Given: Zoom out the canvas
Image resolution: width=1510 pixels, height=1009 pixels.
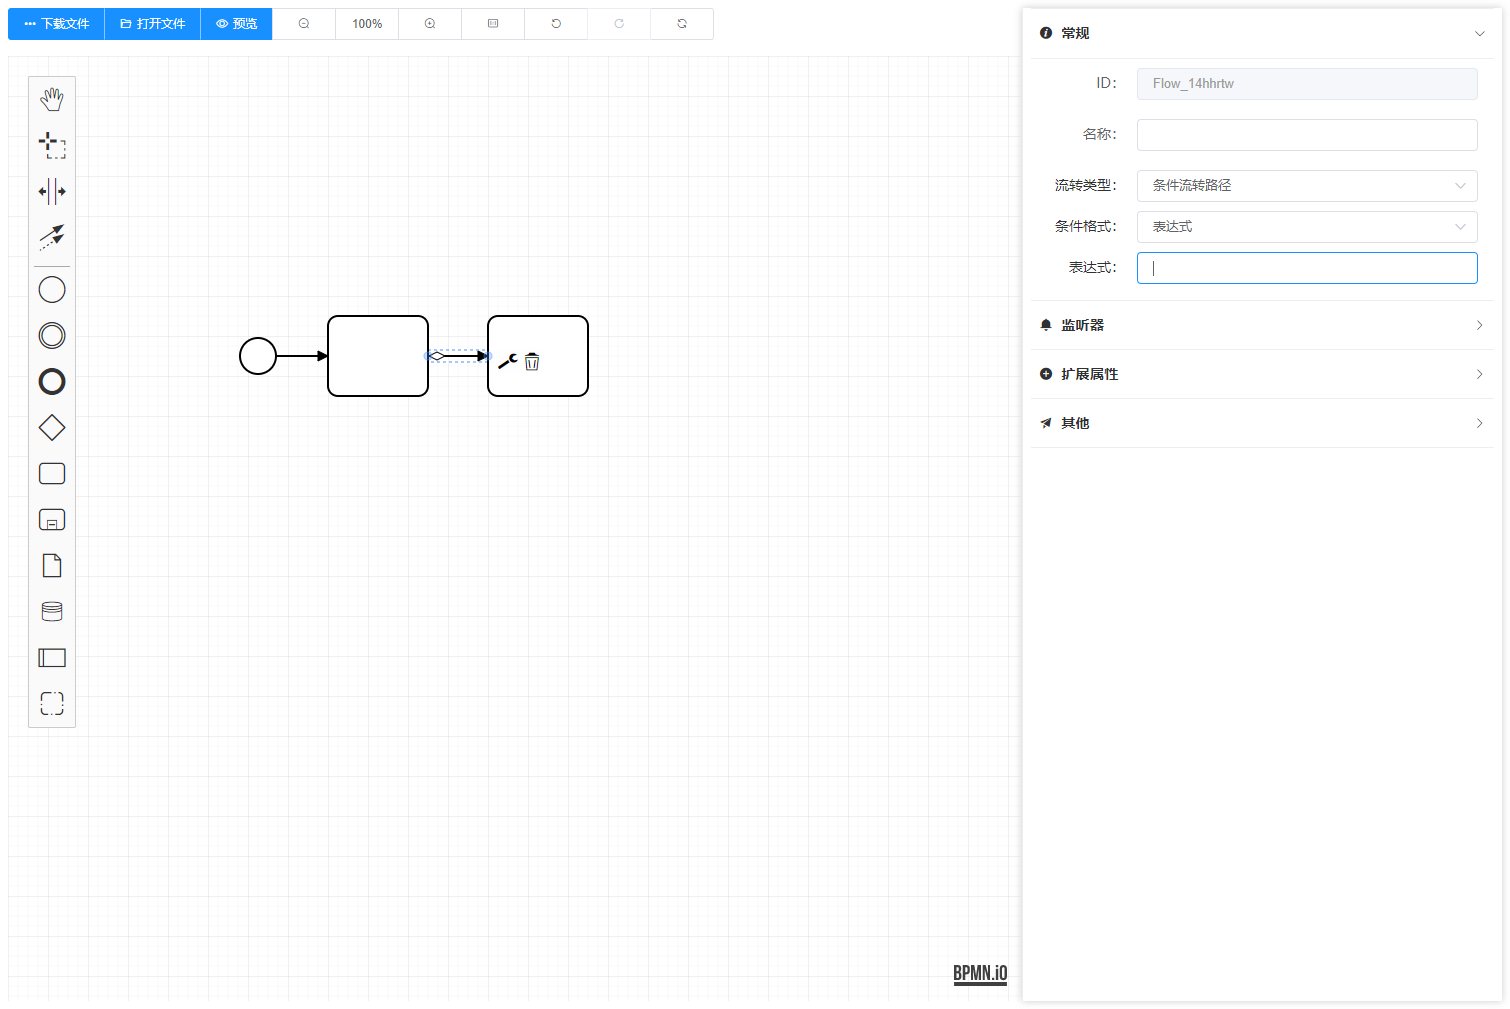Looking at the screenshot, I should coord(304,24).
